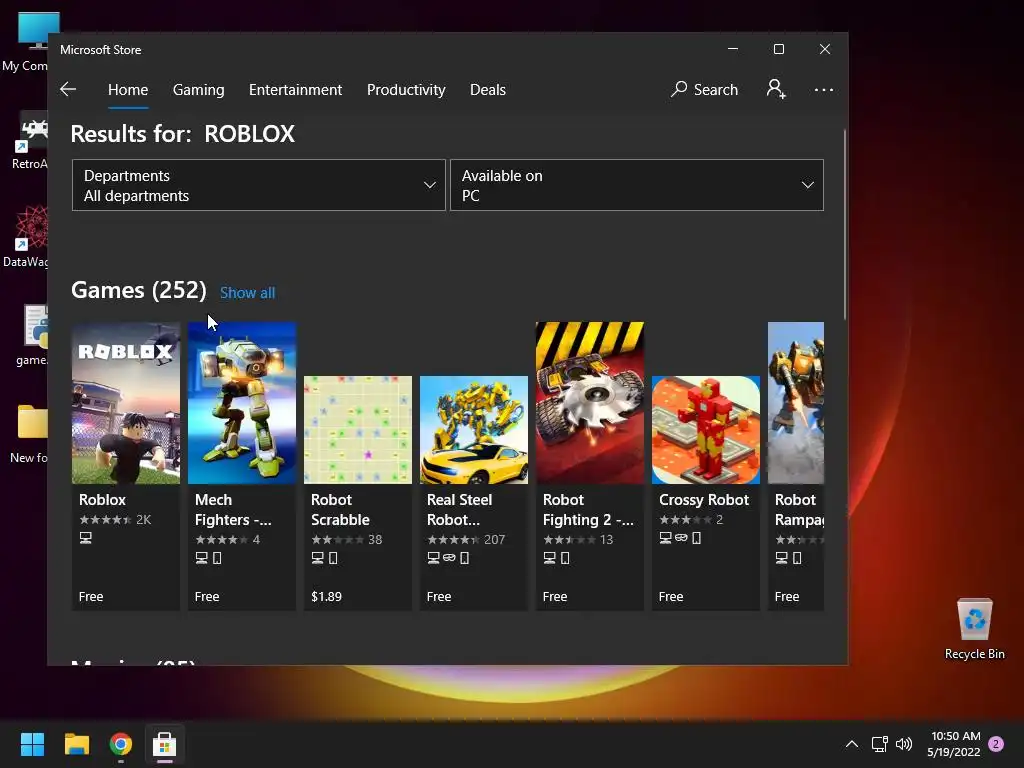Select the New folder desktop icon
The image size is (1024, 768).
[29, 434]
